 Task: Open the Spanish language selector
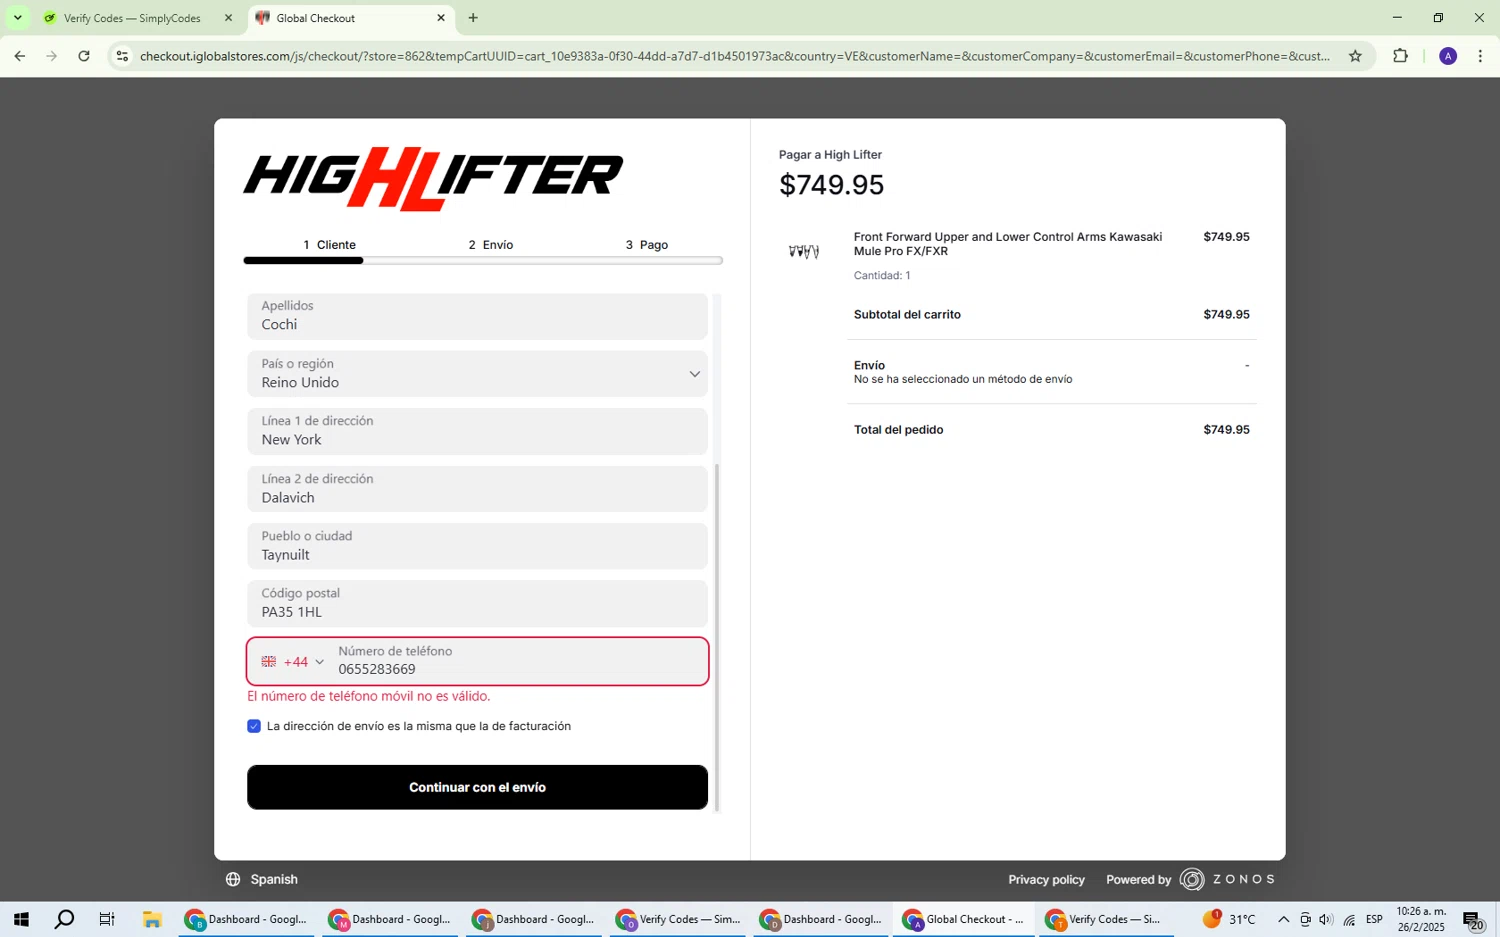coord(261,880)
